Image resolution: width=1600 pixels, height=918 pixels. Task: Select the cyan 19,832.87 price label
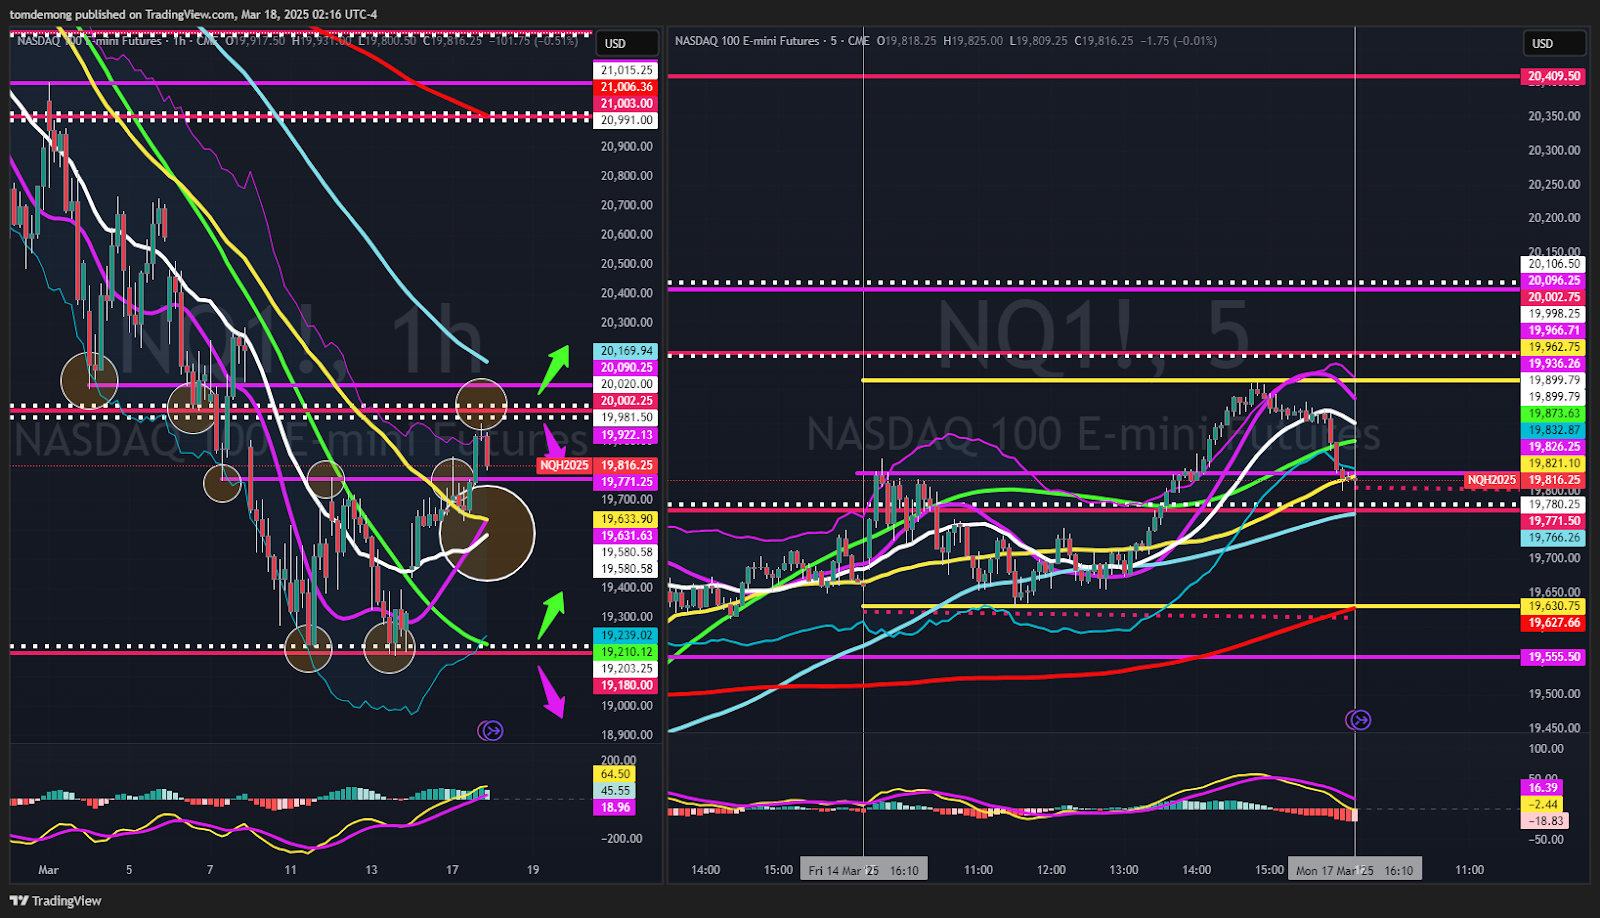(x=1554, y=430)
